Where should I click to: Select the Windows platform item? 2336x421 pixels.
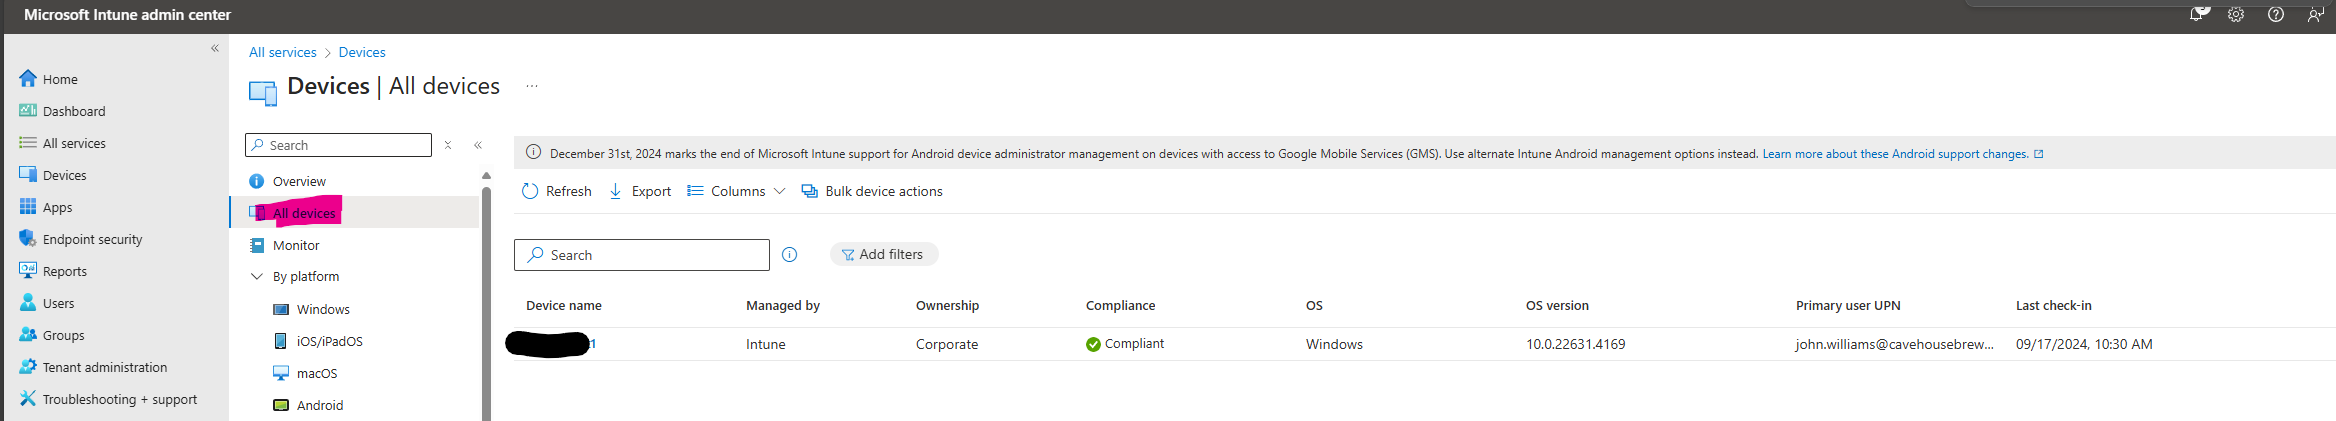323,309
